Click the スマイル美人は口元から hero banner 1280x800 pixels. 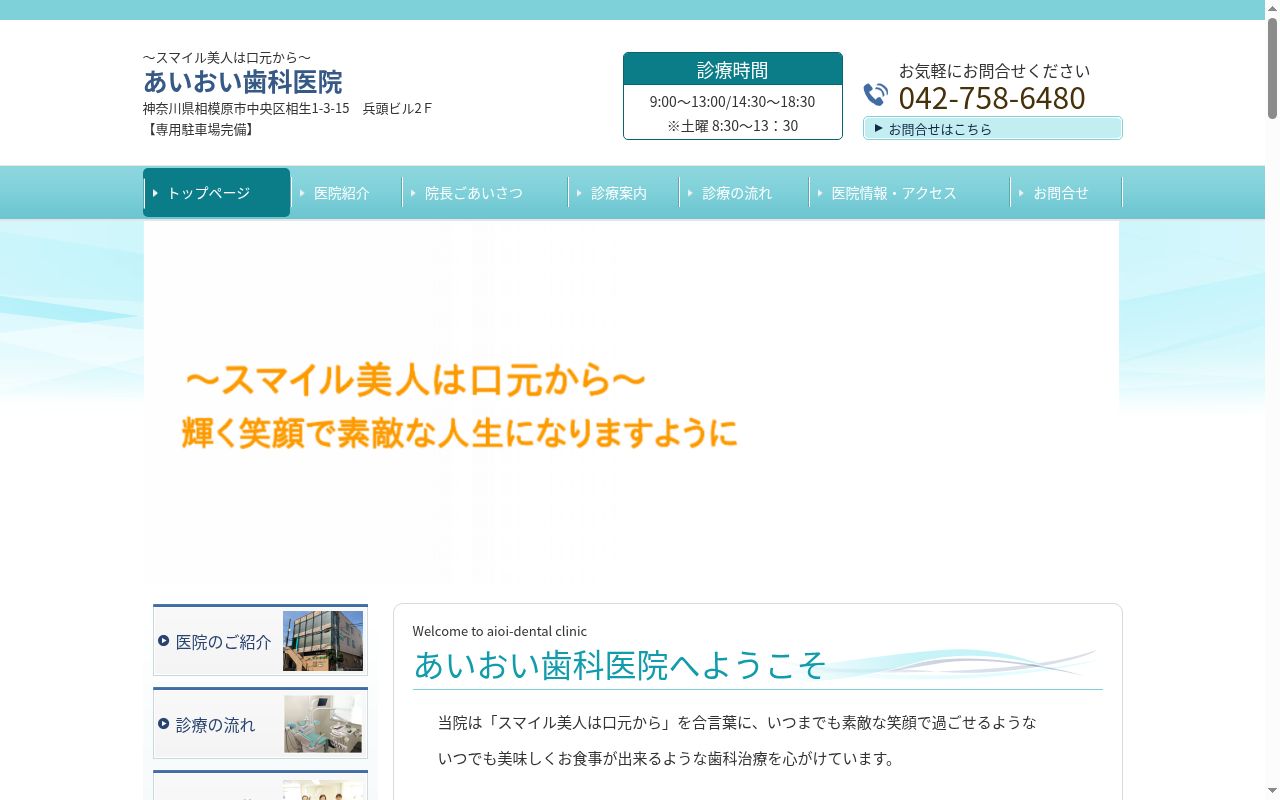click(x=631, y=402)
